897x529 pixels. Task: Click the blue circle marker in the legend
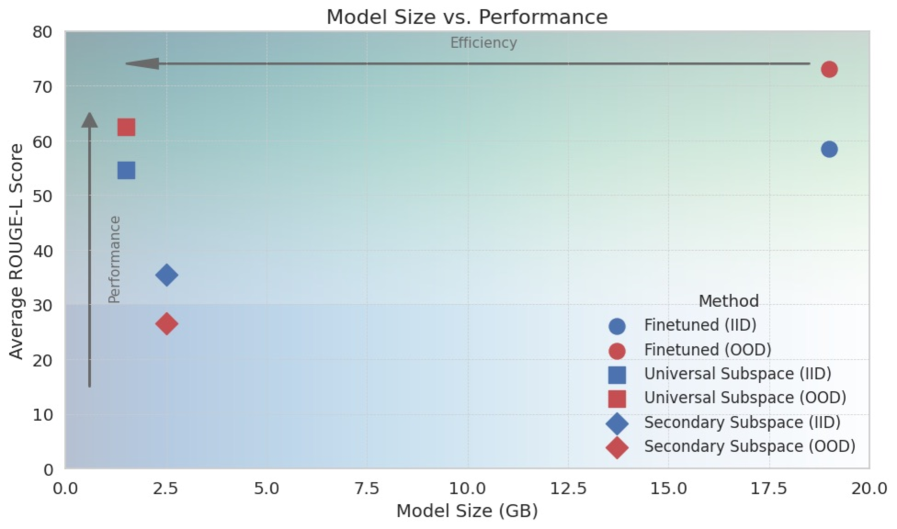[617, 326]
